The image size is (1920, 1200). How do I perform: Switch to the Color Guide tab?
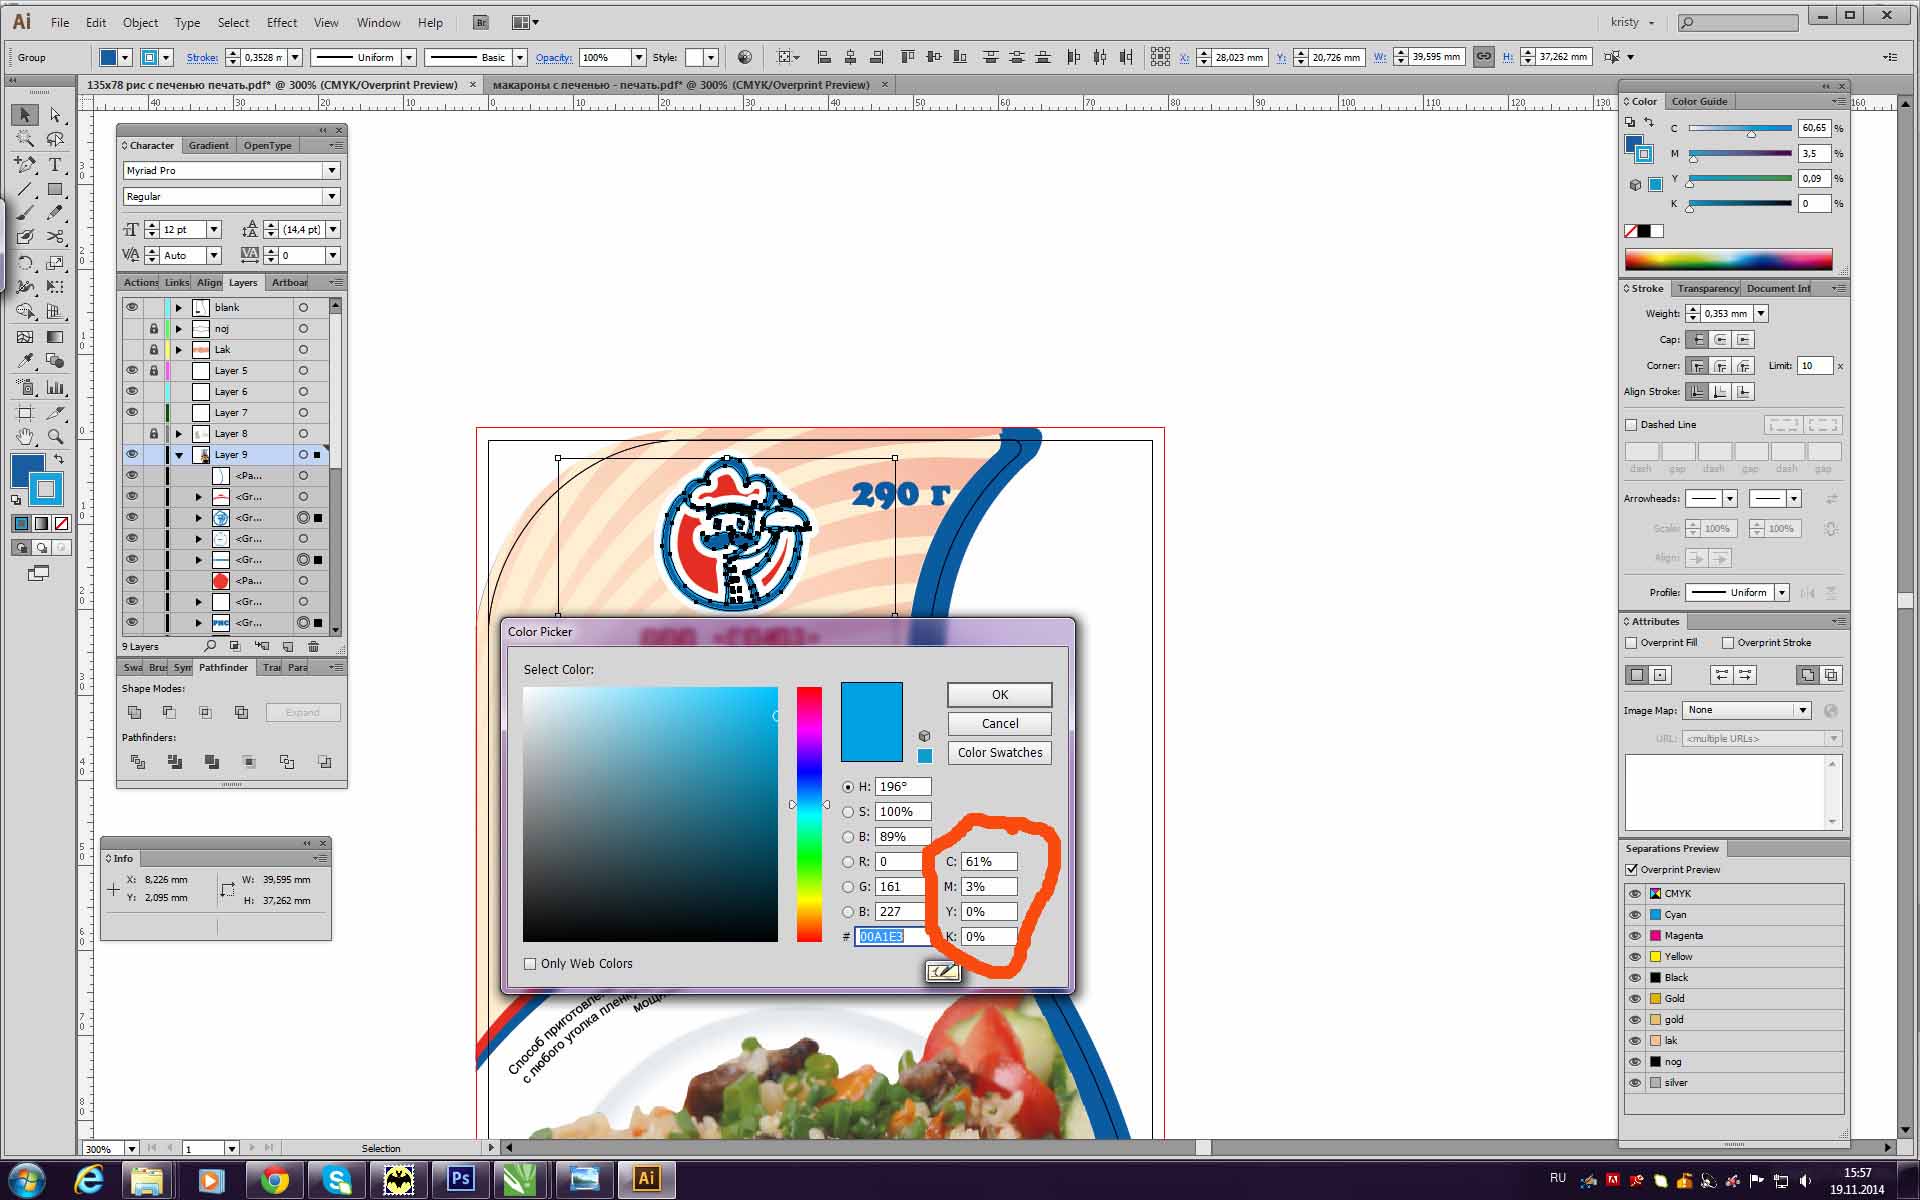click(1699, 102)
